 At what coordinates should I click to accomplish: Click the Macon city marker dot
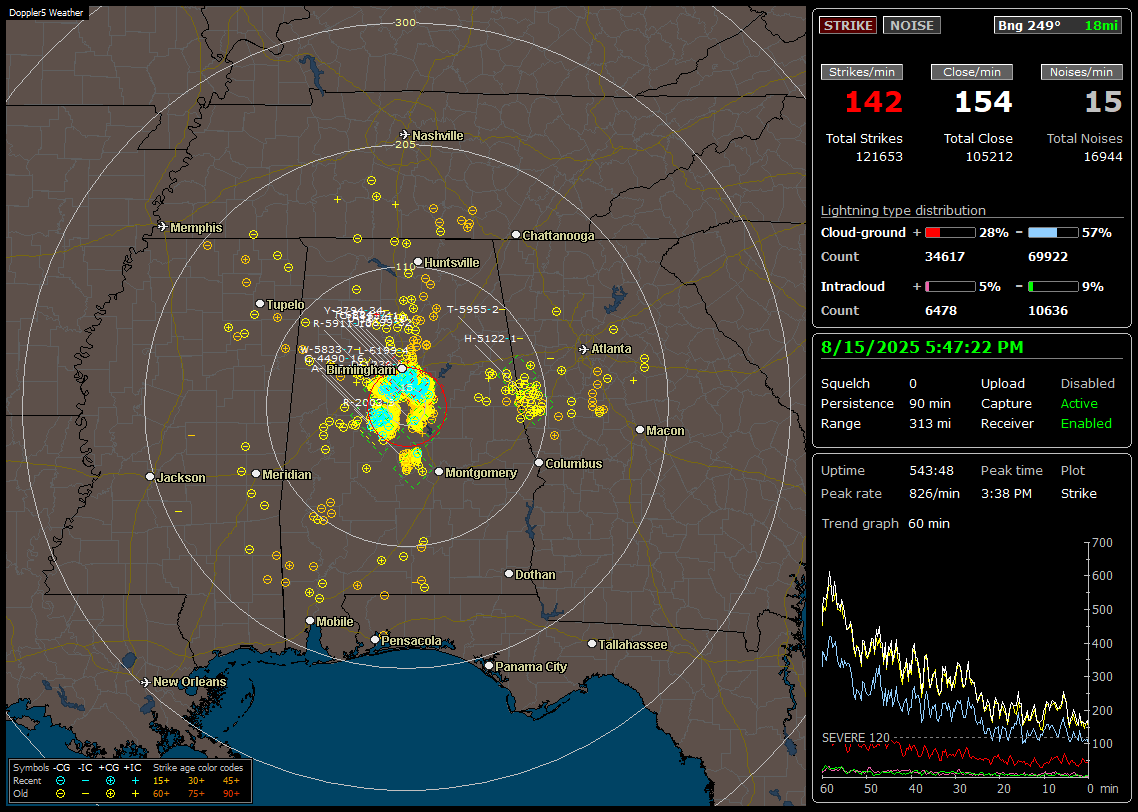tap(640, 430)
